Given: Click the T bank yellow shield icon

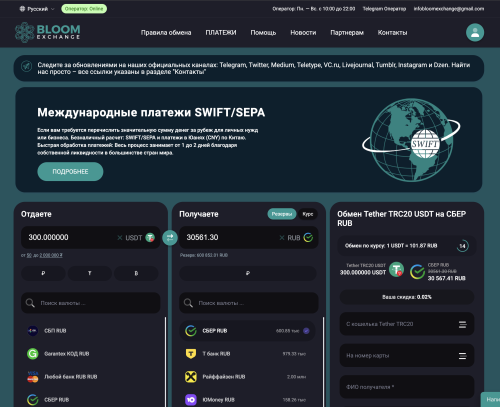Looking at the screenshot, I should 191,354.
